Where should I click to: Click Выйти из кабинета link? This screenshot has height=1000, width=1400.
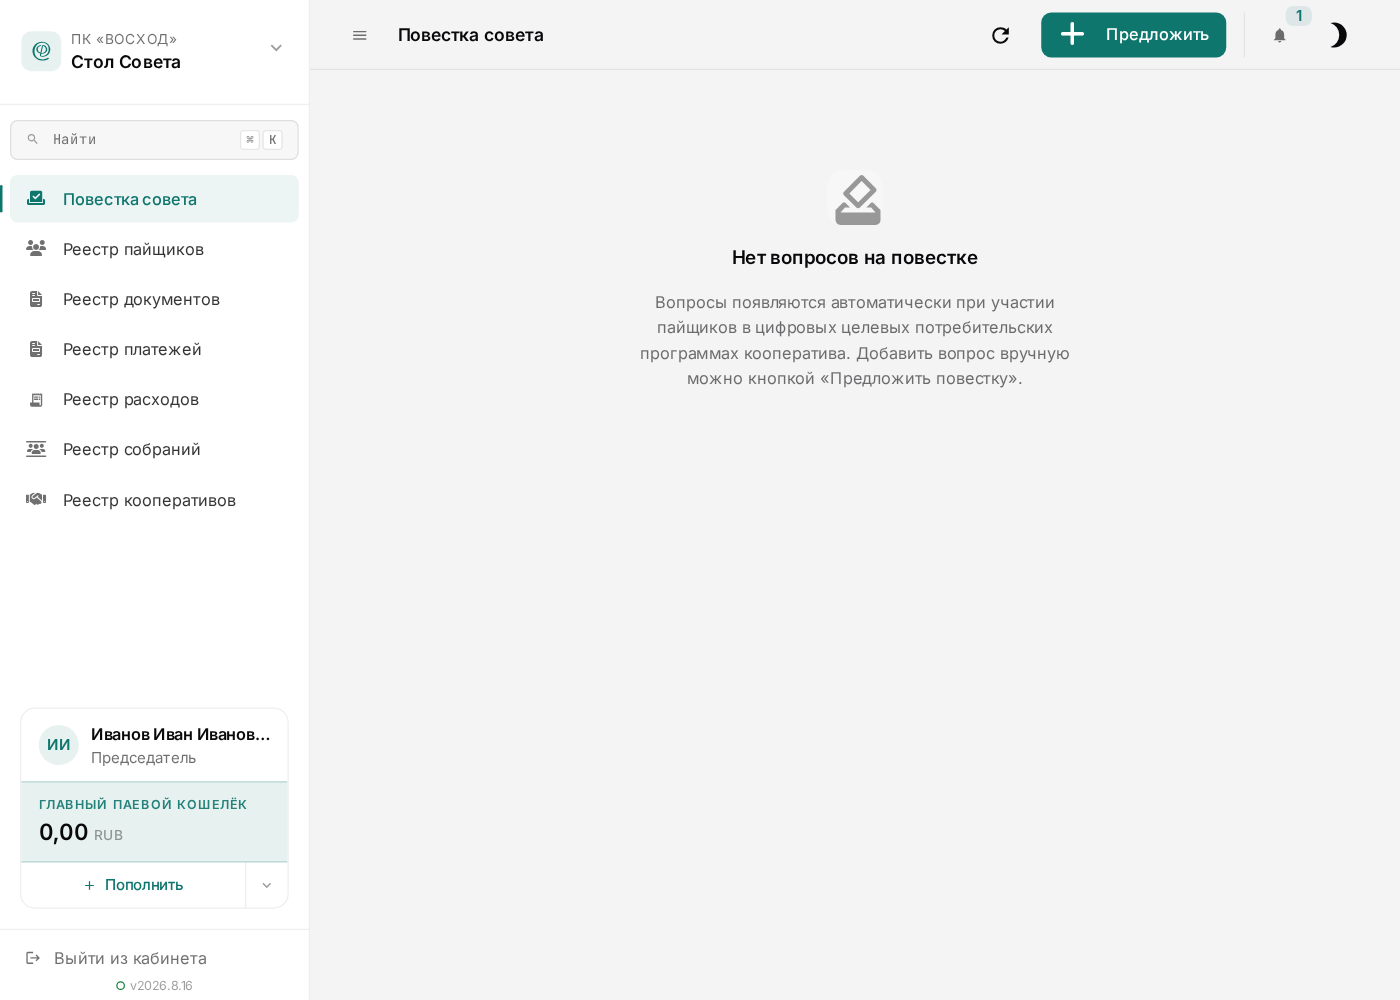(x=130, y=958)
